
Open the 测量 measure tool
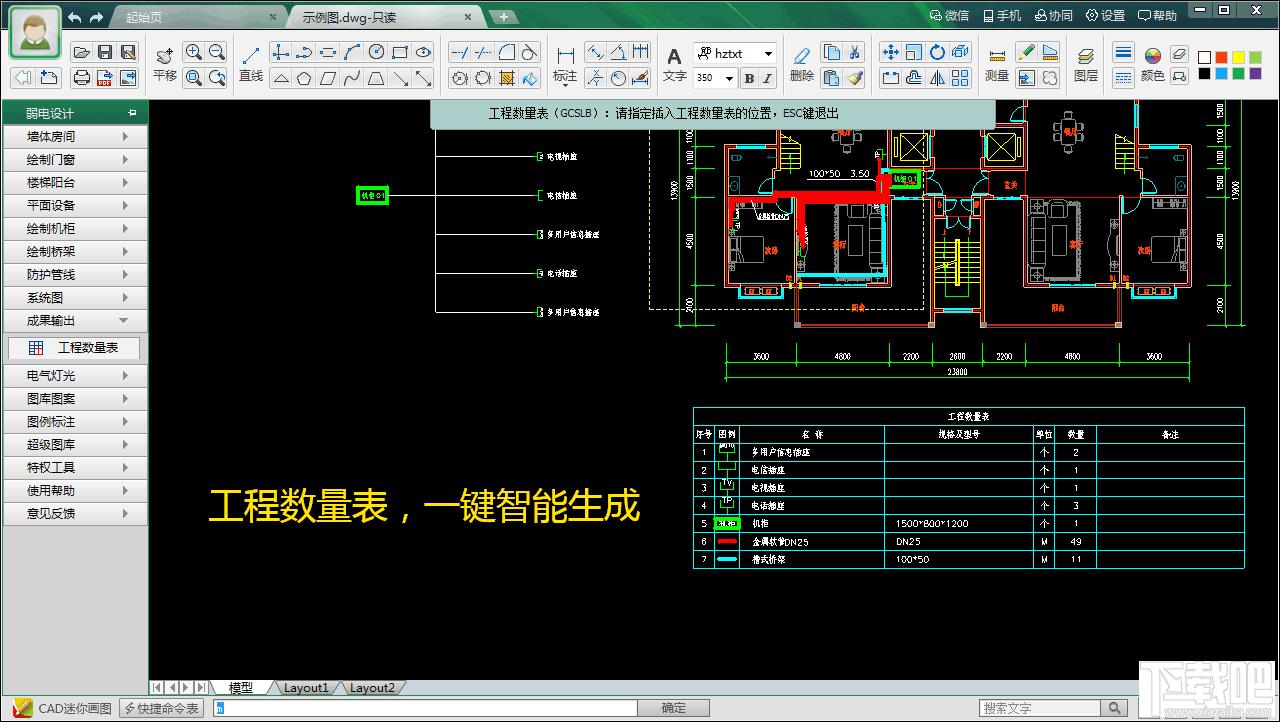[x=997, y=64]
